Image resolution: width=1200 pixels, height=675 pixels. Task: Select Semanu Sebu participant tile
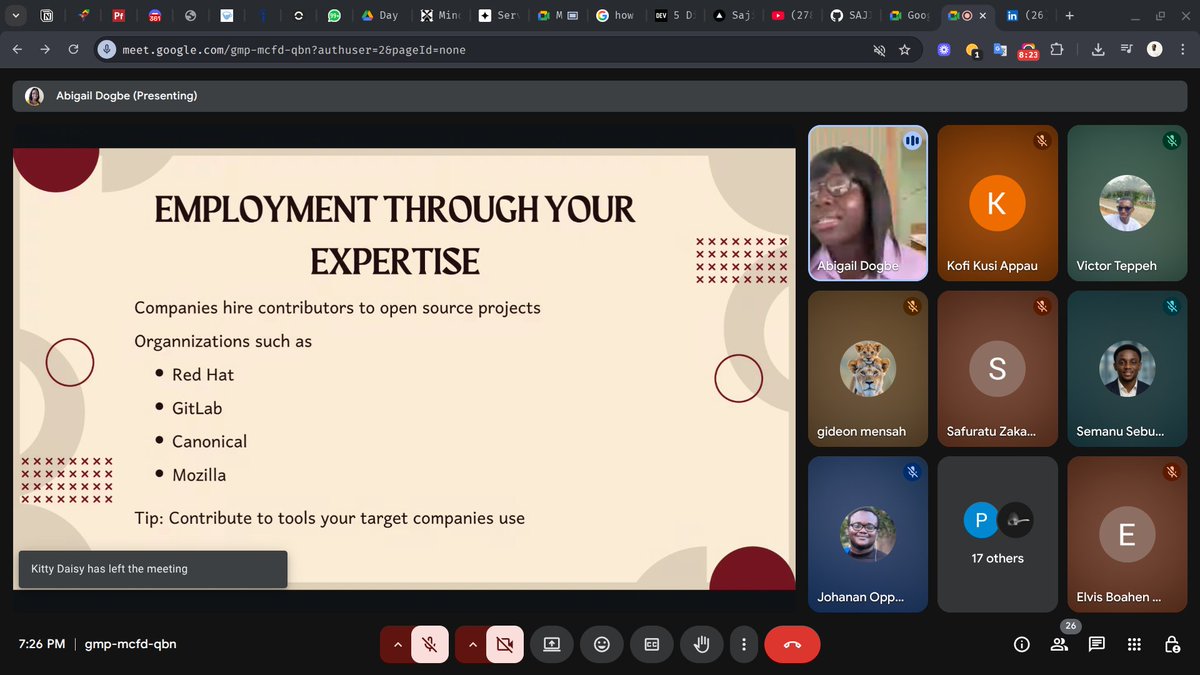[x=1127, y=368]
